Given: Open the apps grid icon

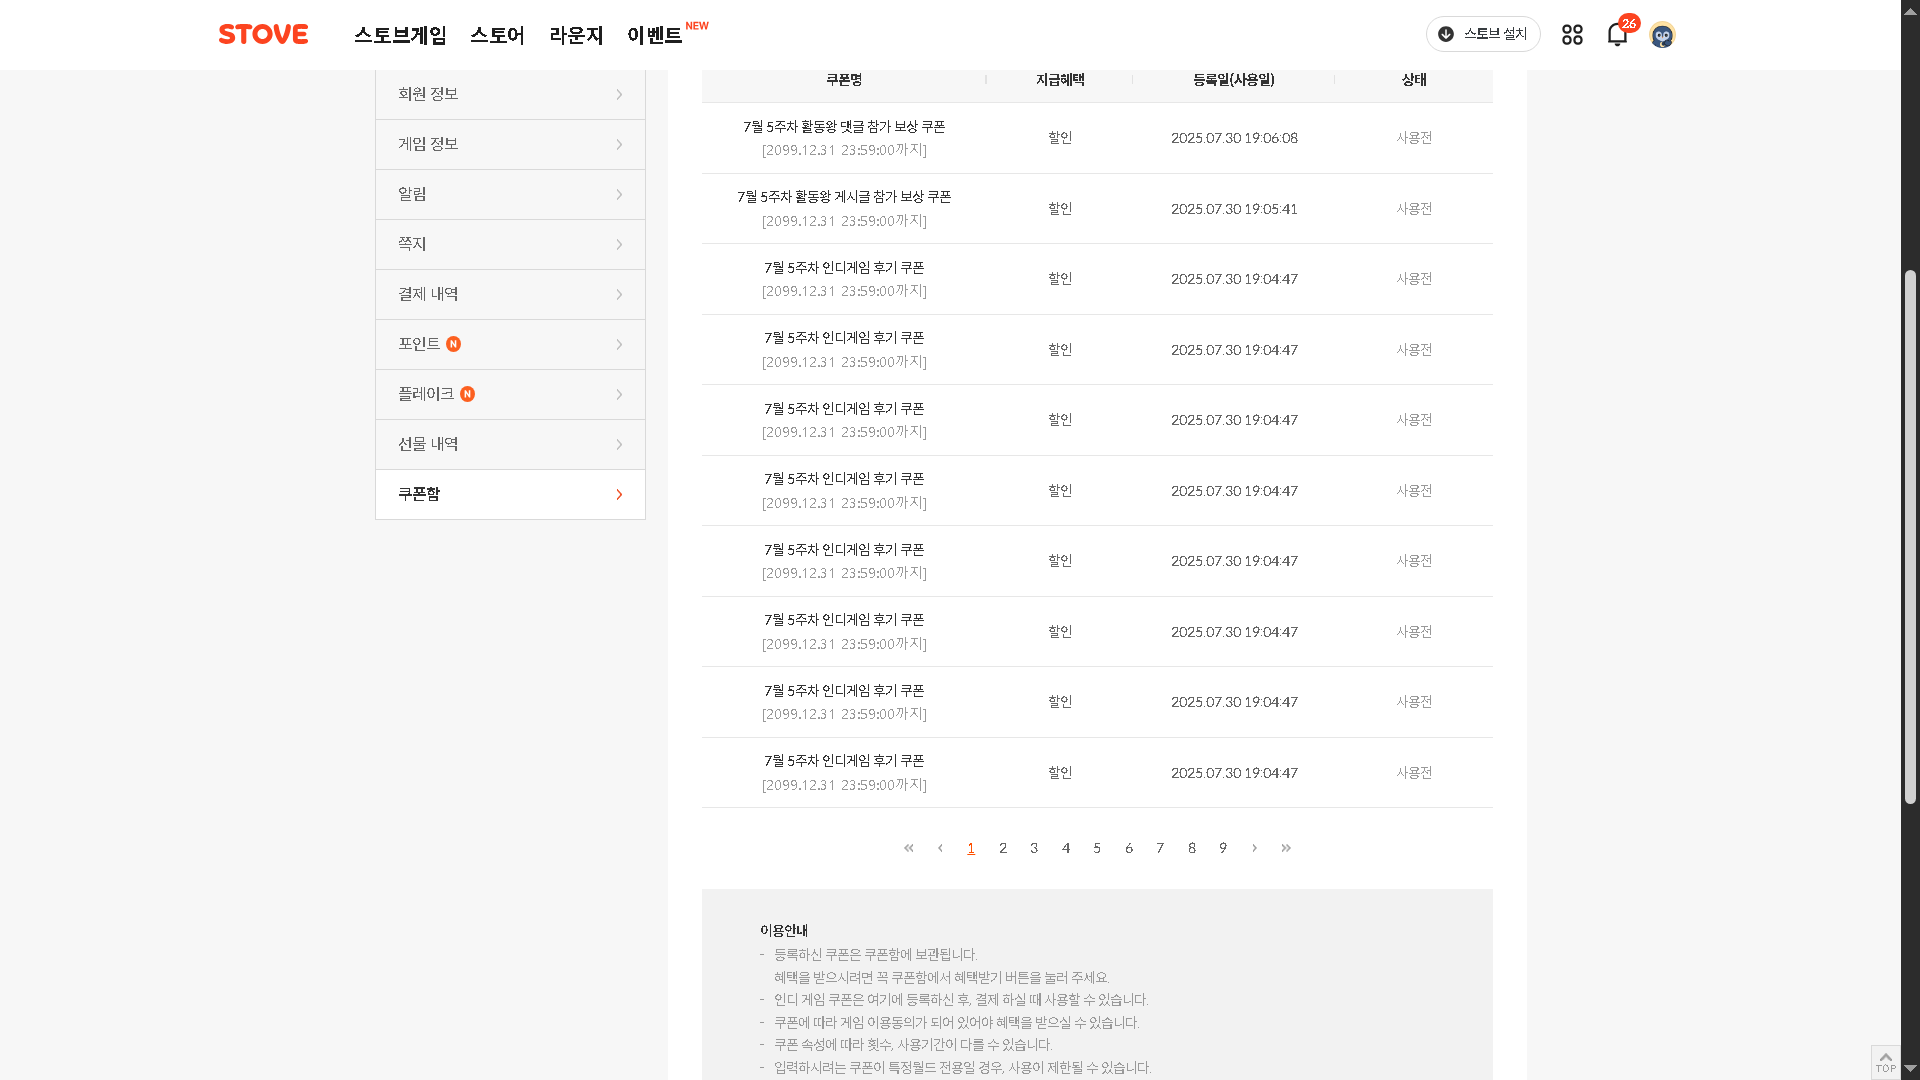Looking at the screenshot, I should [x=1572, y=35].
